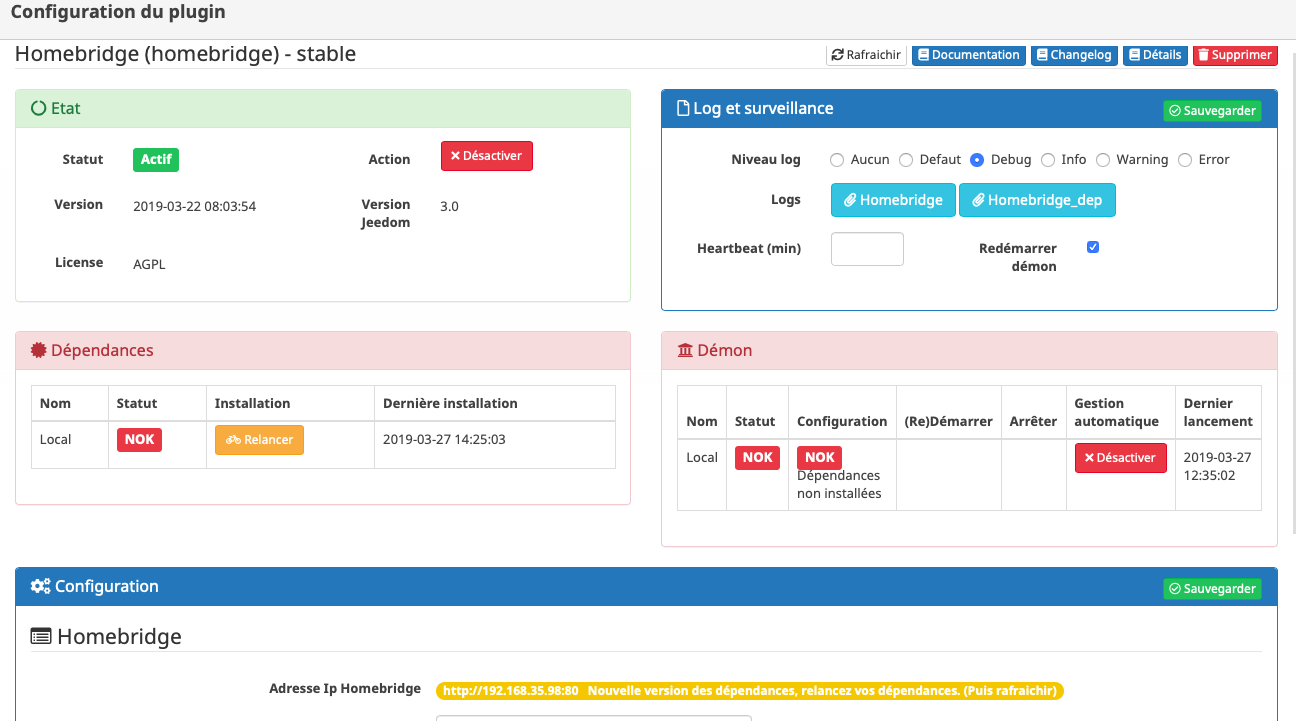Click the list icon beside the Homebridge heading
The height and width of the screenshot is (722, 1296).
click(x=41, y=636)
